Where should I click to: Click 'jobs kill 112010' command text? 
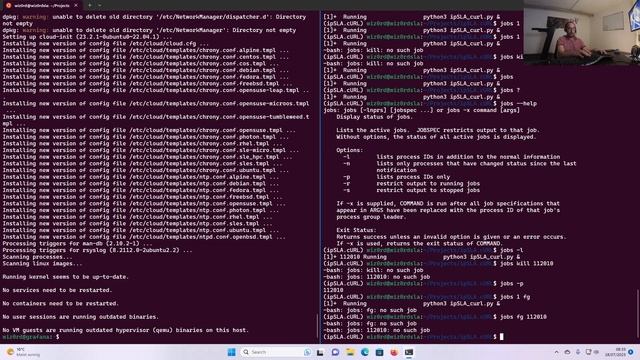click(527, 264)
